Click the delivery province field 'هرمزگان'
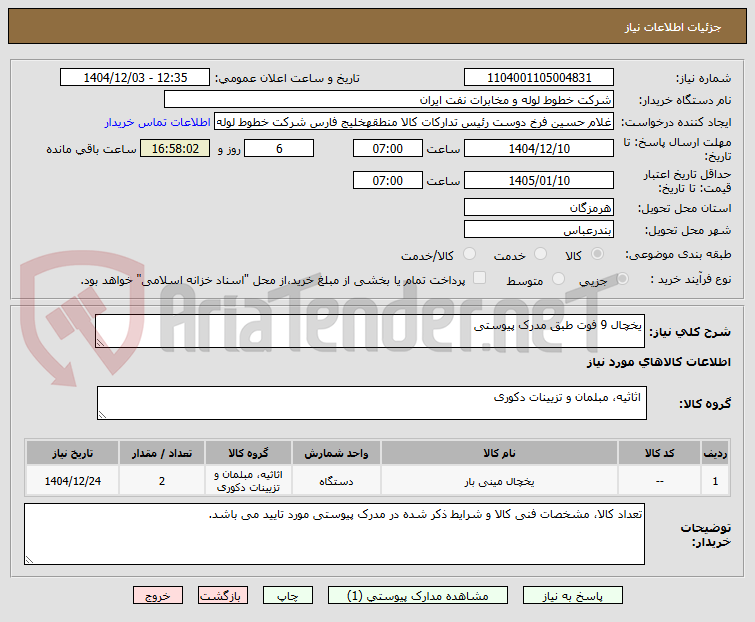This screenshot has width=755, height=622. click(539, 207)
